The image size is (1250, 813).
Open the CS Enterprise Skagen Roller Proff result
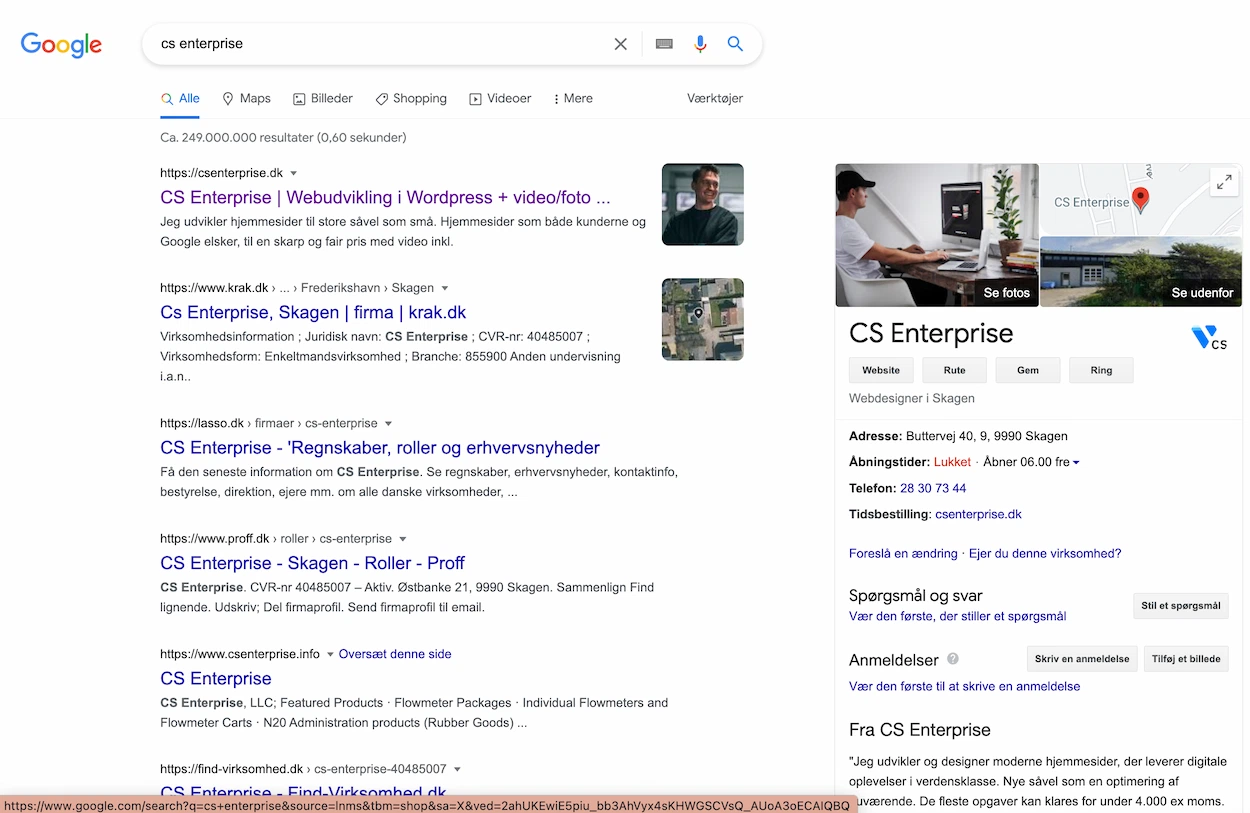pyautogui.click(x=312, y=562)
